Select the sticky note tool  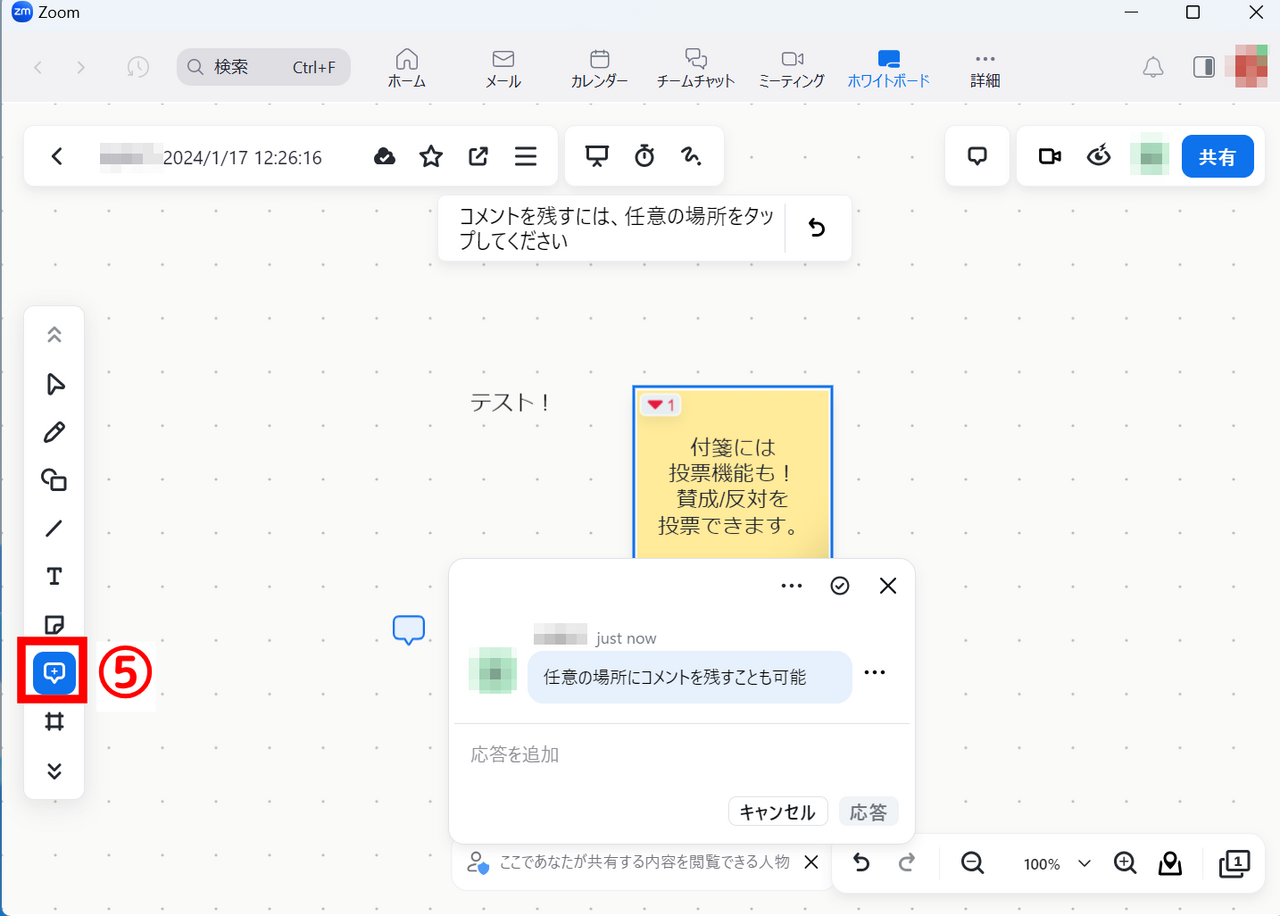54,625
